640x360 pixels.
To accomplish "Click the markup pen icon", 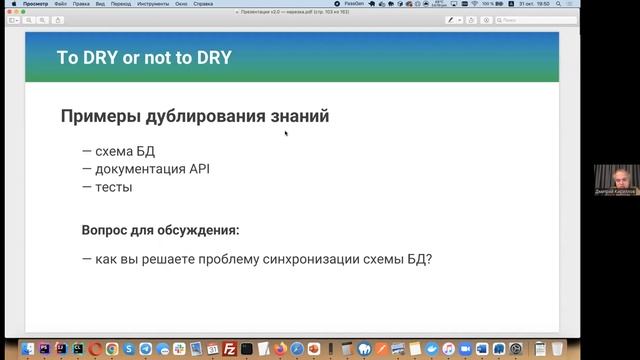I will pos(451,20).
